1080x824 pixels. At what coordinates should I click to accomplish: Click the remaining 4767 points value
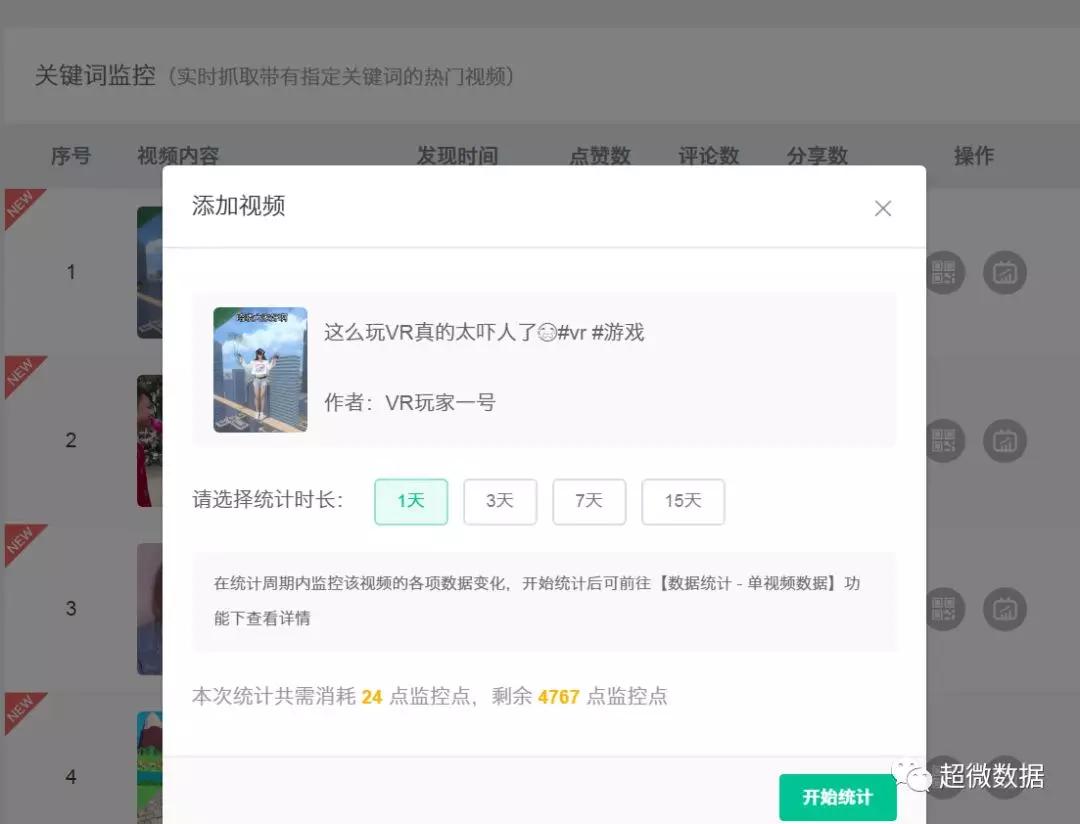[559, 697]
